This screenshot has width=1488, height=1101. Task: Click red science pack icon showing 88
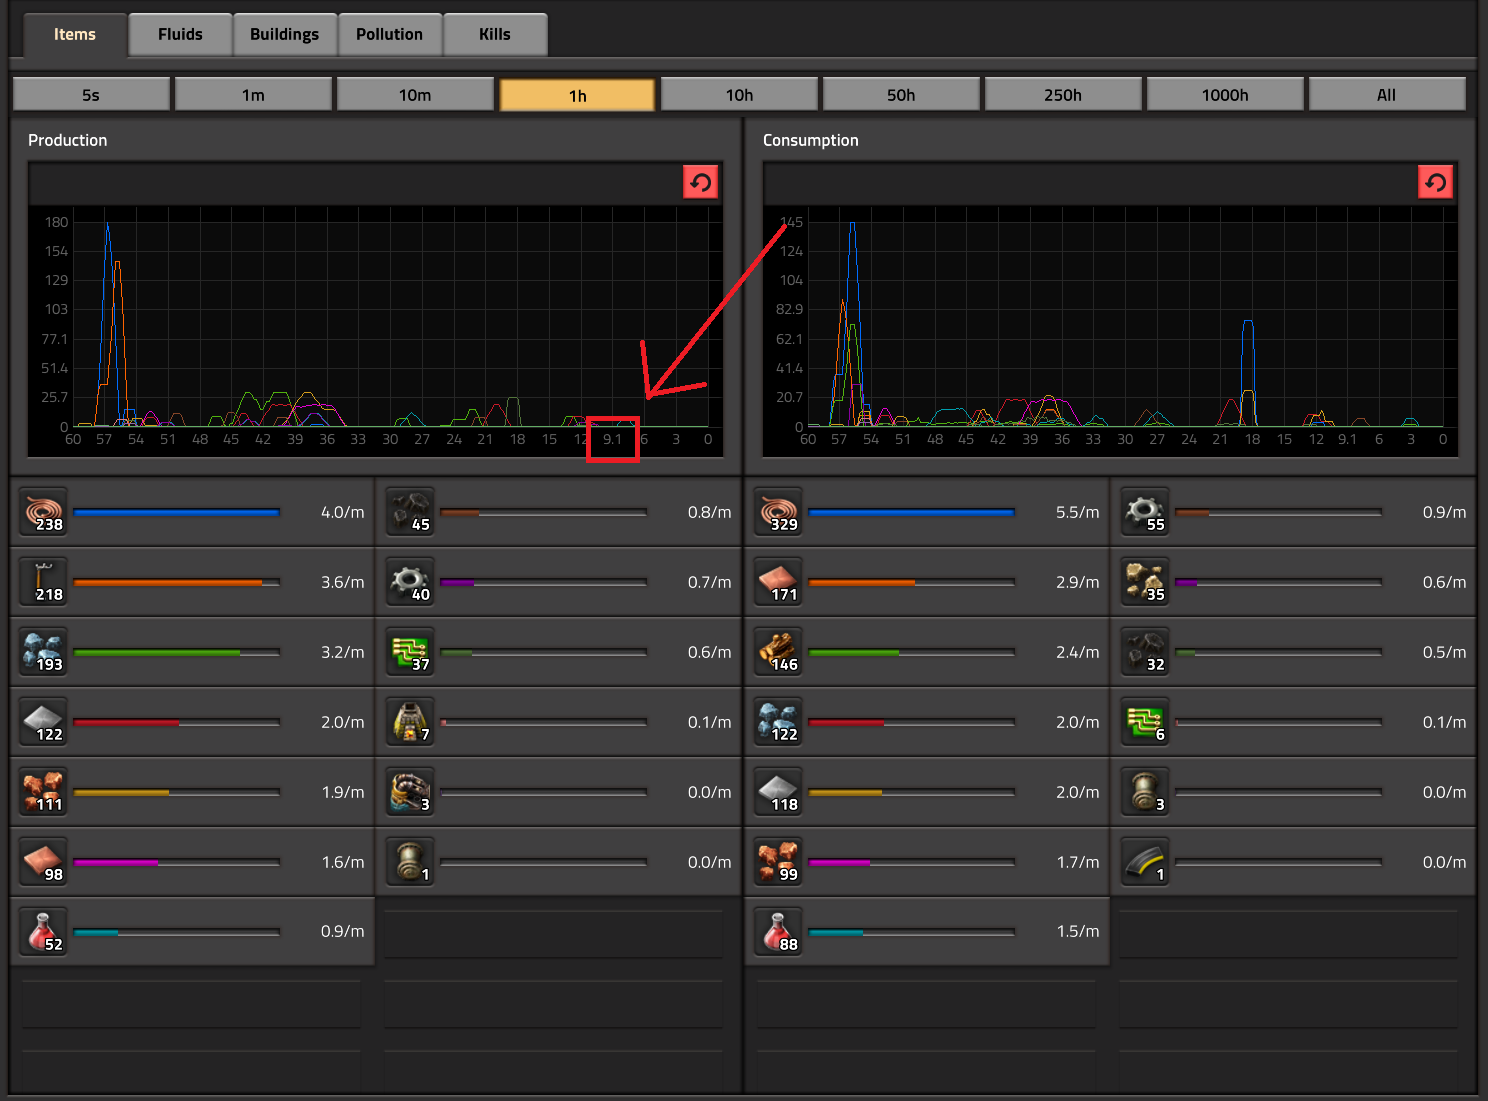pyautogui.click(x=779, y=931)
